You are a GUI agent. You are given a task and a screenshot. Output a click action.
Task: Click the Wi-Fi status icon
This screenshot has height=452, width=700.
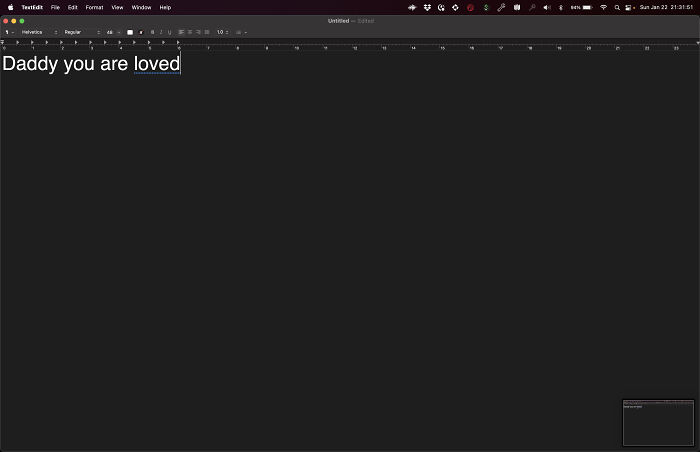pos(603,7)
